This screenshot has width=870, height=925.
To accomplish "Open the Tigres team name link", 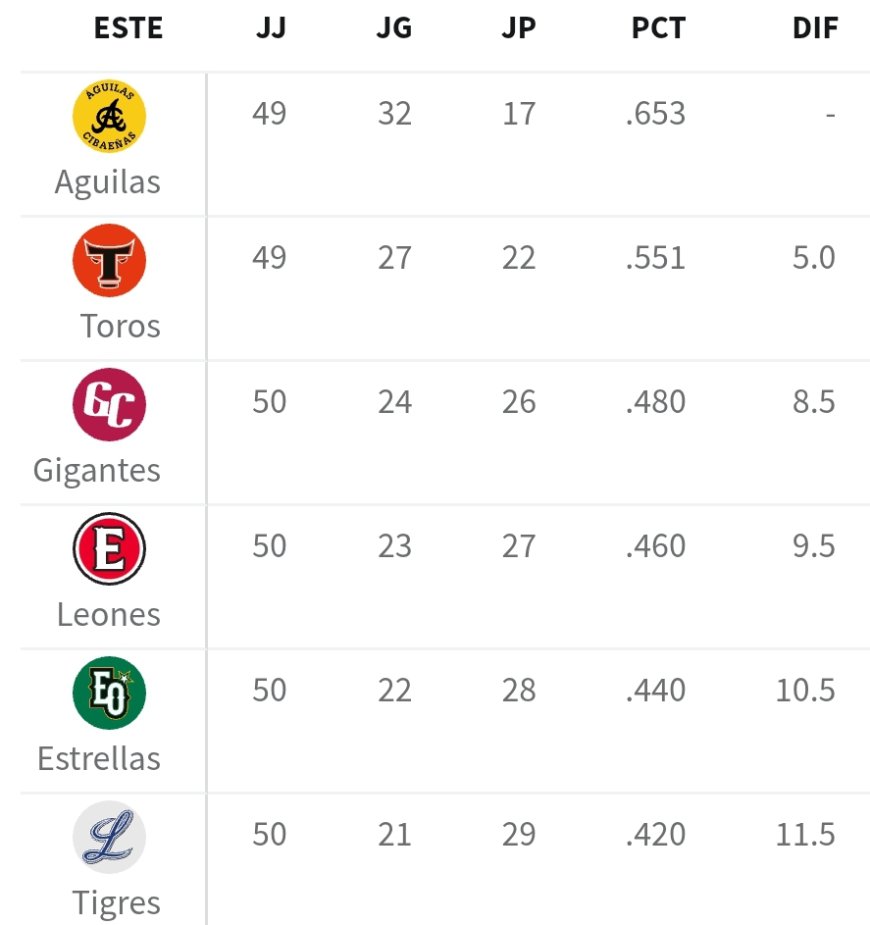I will pos(116,903).
